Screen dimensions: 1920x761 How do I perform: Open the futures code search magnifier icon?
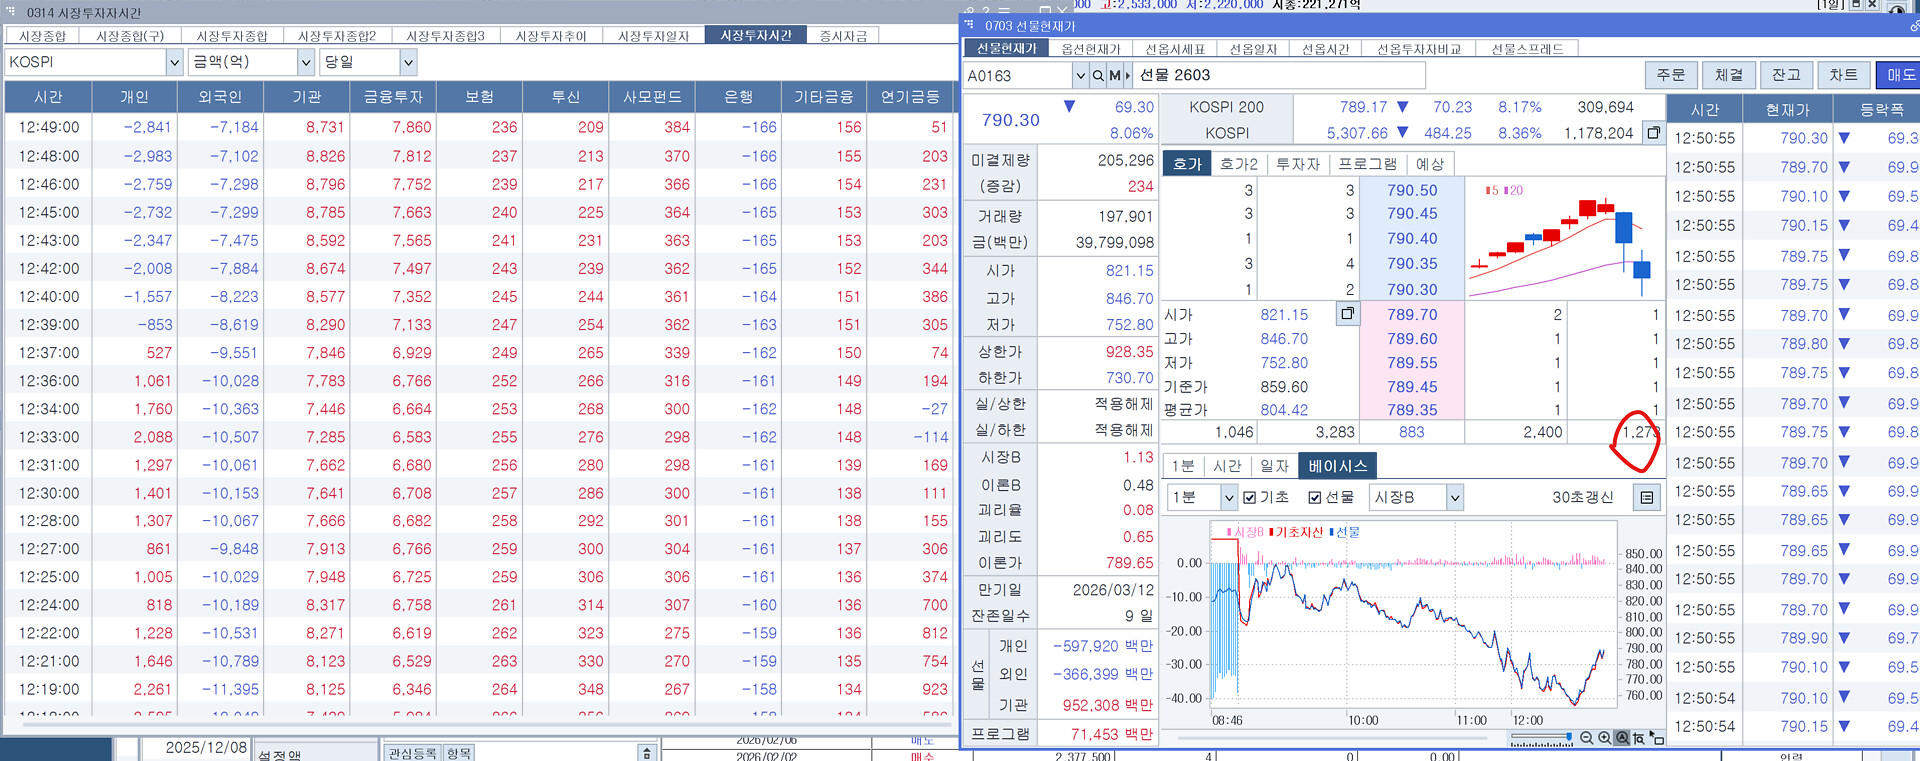1098,76
